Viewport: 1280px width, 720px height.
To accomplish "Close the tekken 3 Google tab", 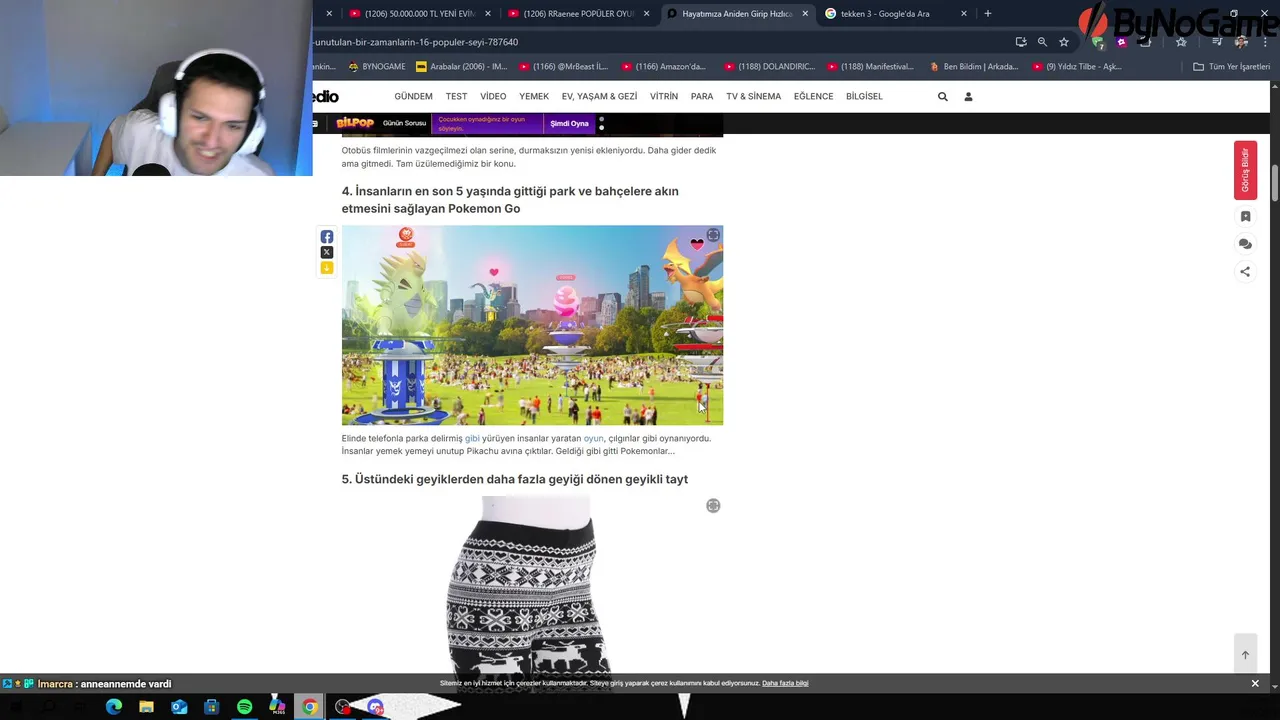I will tap(964, 14).
